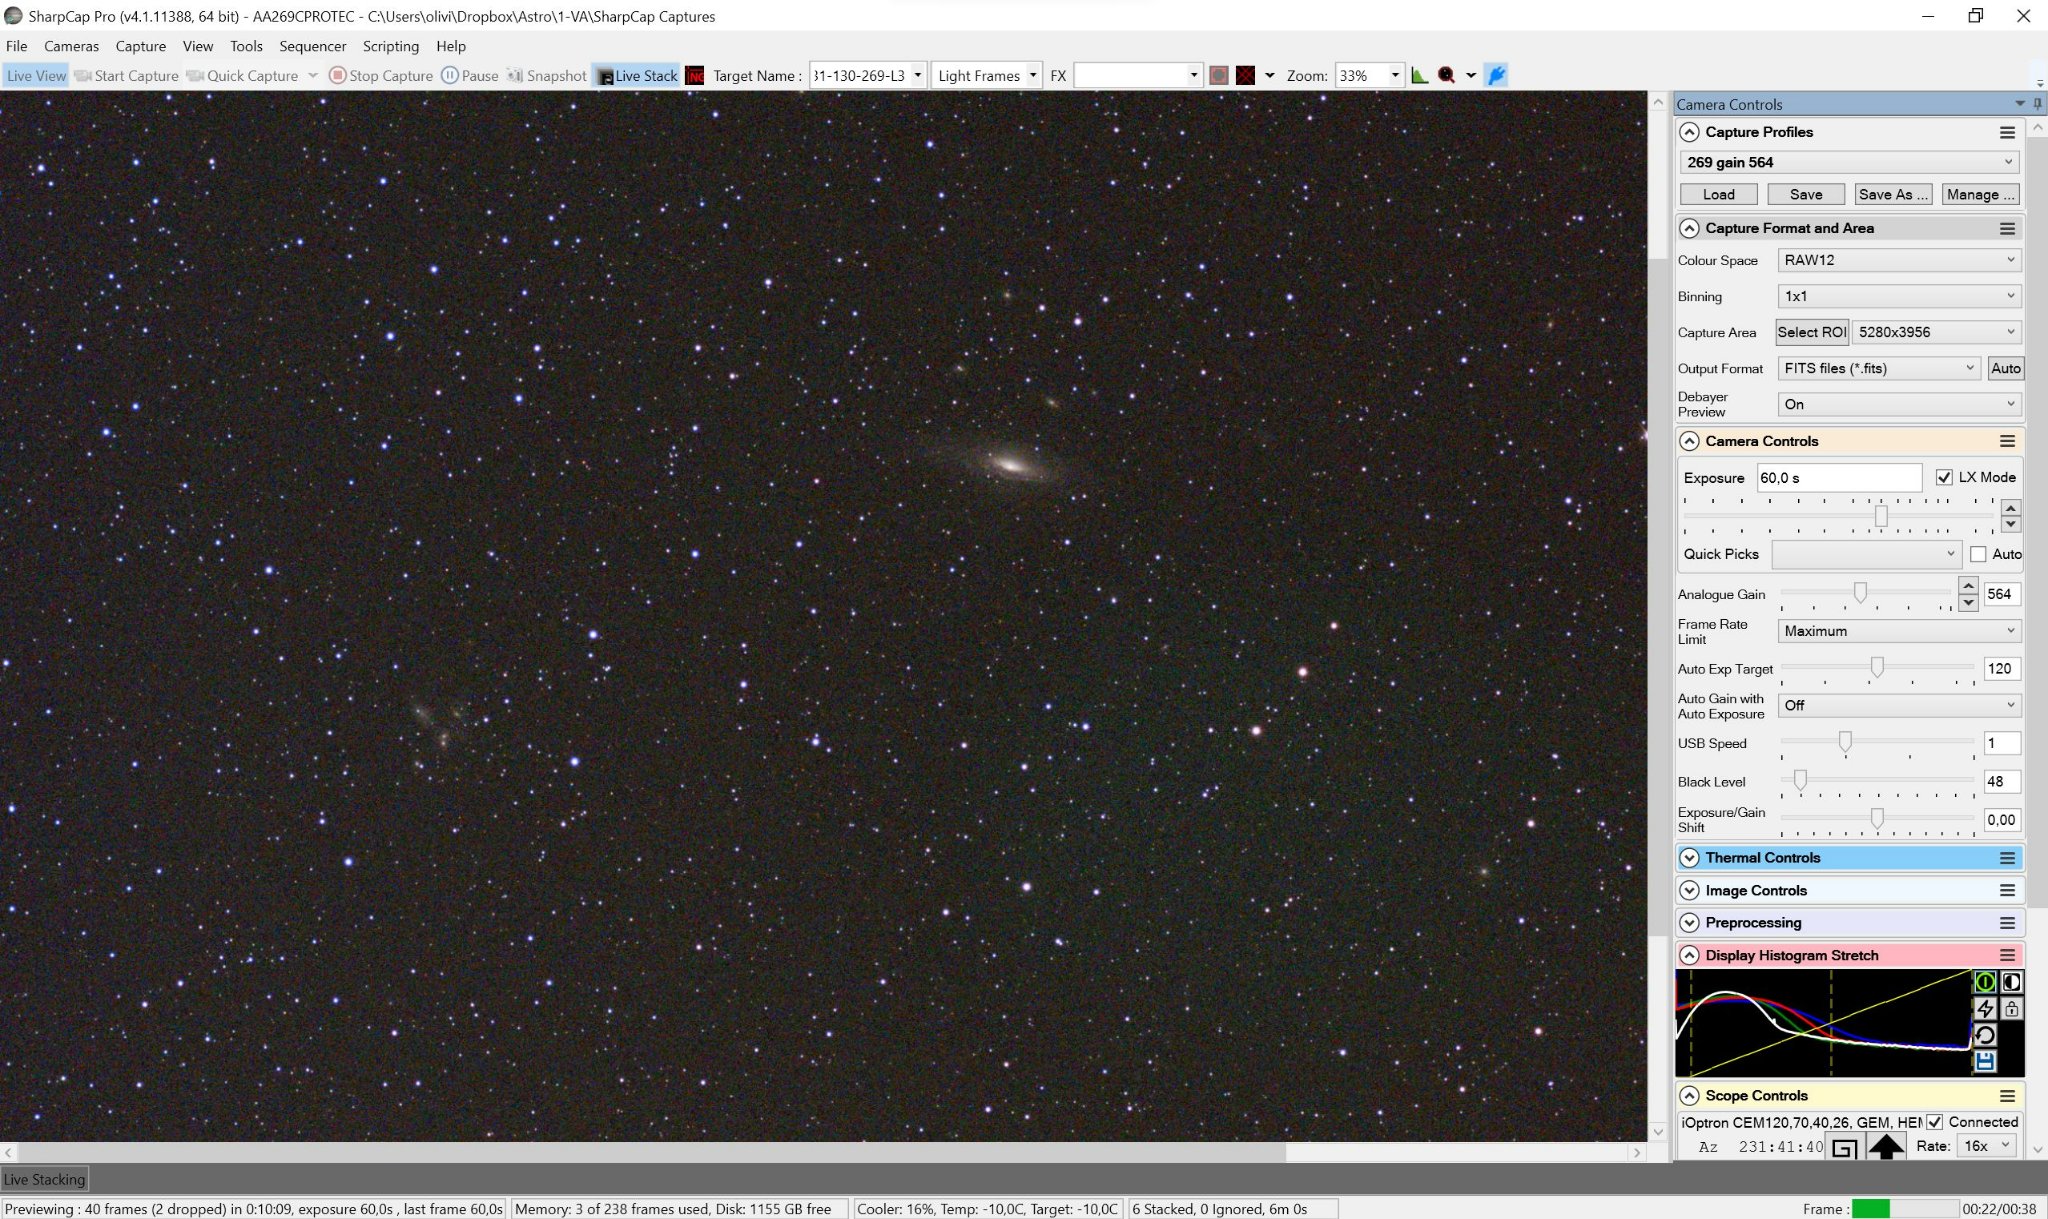Click the padlock button in histogram panel
This screenshot has height=1219, width=2048.
tap(2011, 1009)
